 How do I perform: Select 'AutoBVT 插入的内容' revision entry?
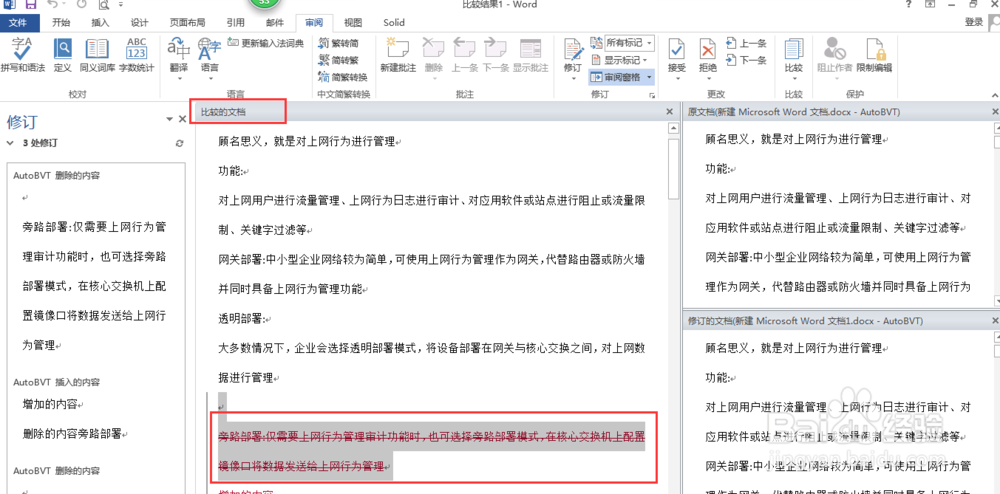56,382
